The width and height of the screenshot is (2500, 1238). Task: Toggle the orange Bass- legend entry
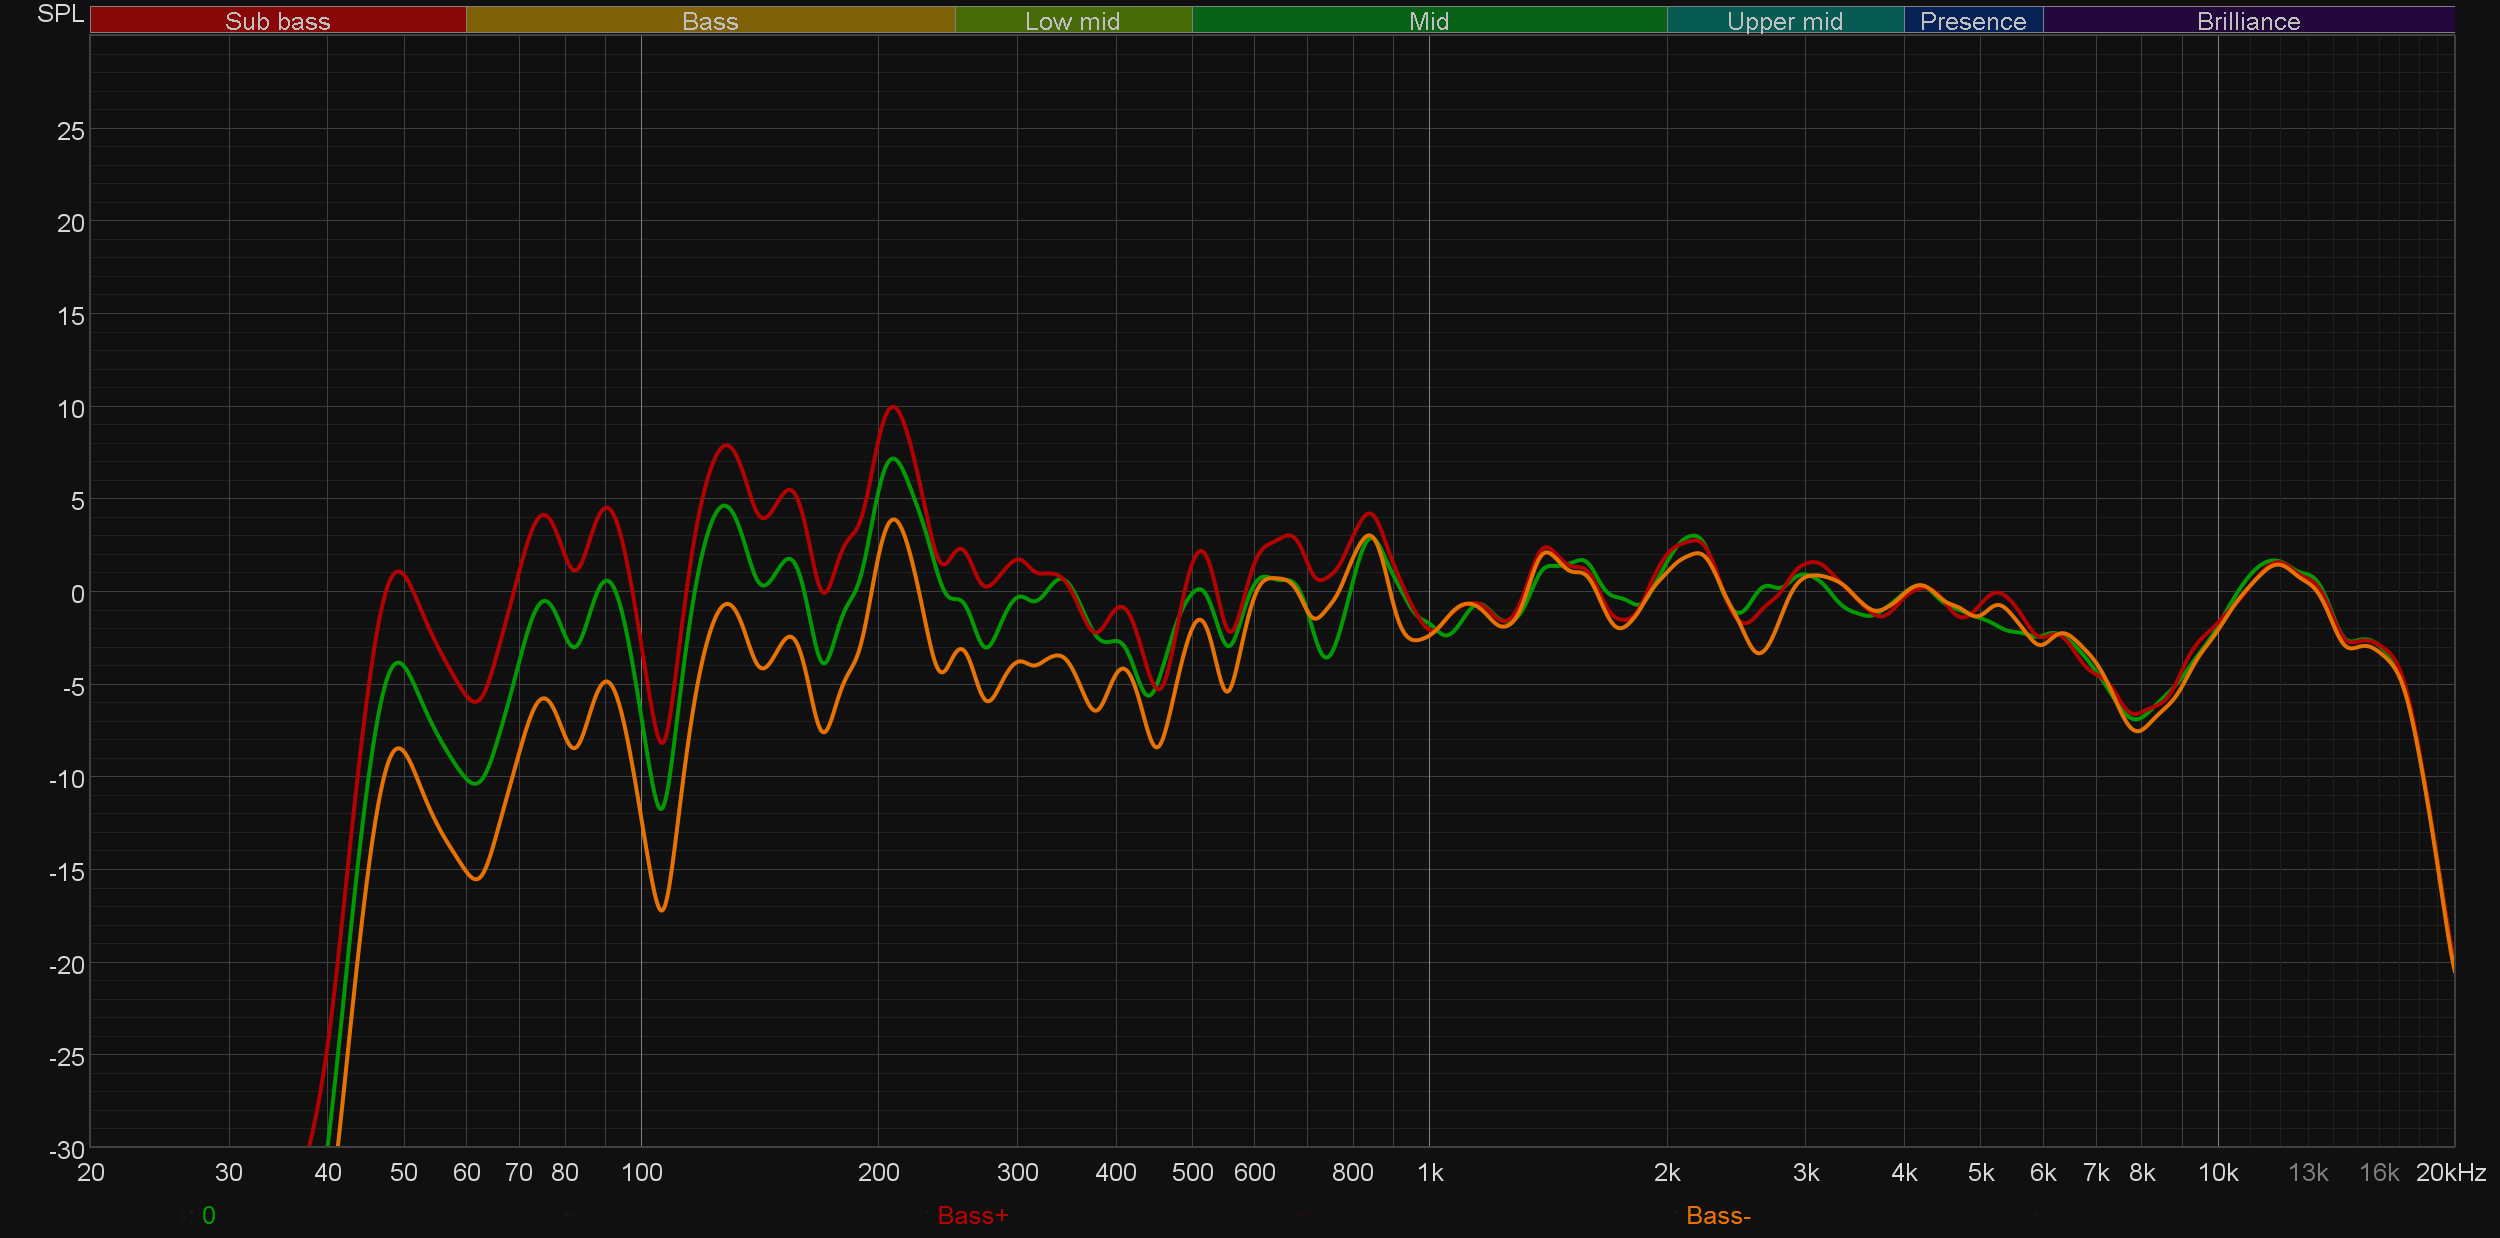pyautogui.click(x=1717, y=1215)
